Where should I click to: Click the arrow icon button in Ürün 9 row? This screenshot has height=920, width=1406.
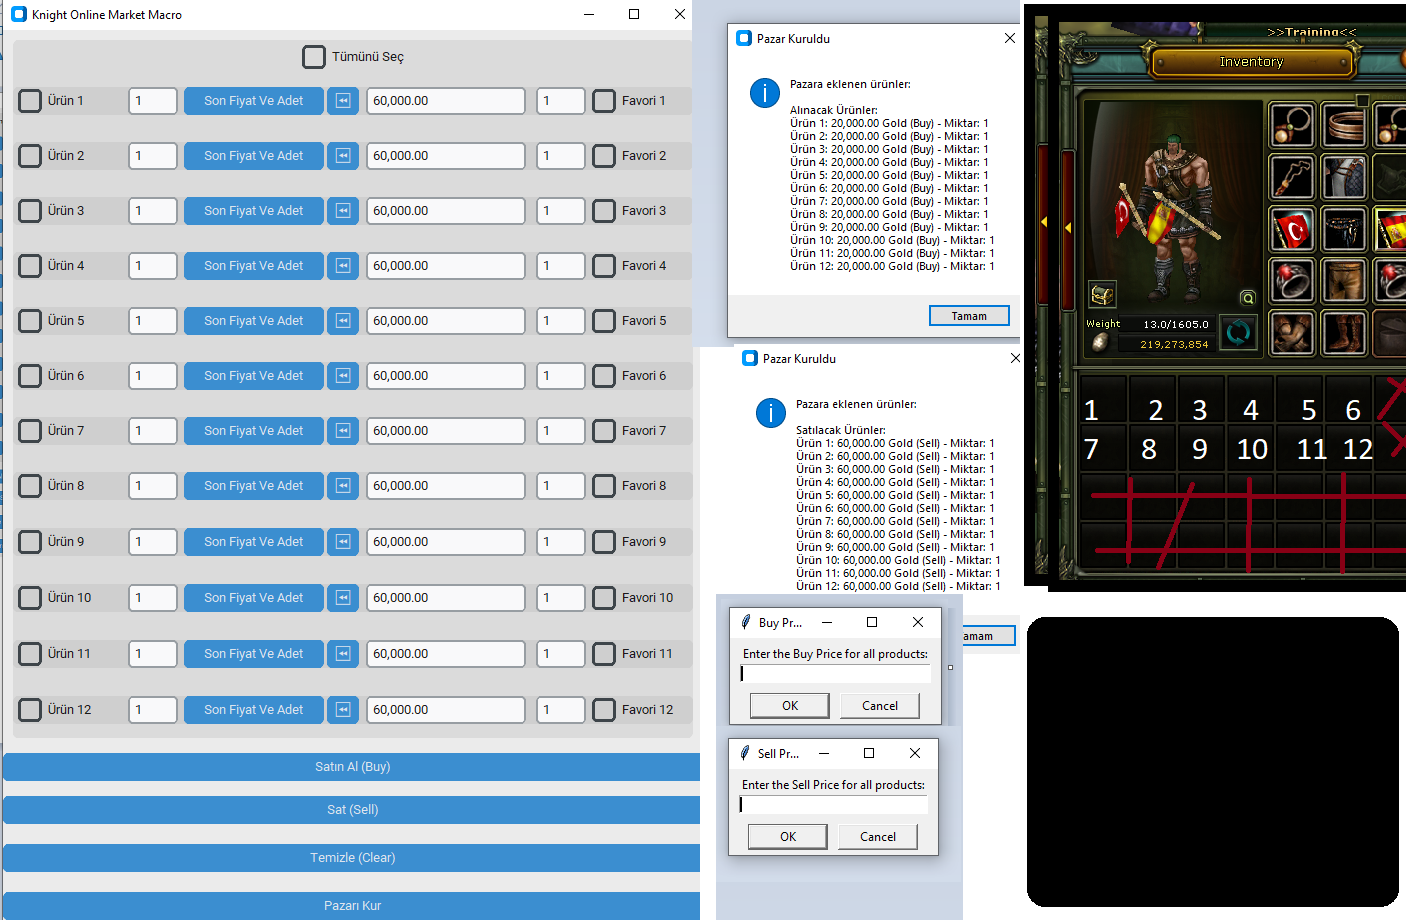pos(343,542)
